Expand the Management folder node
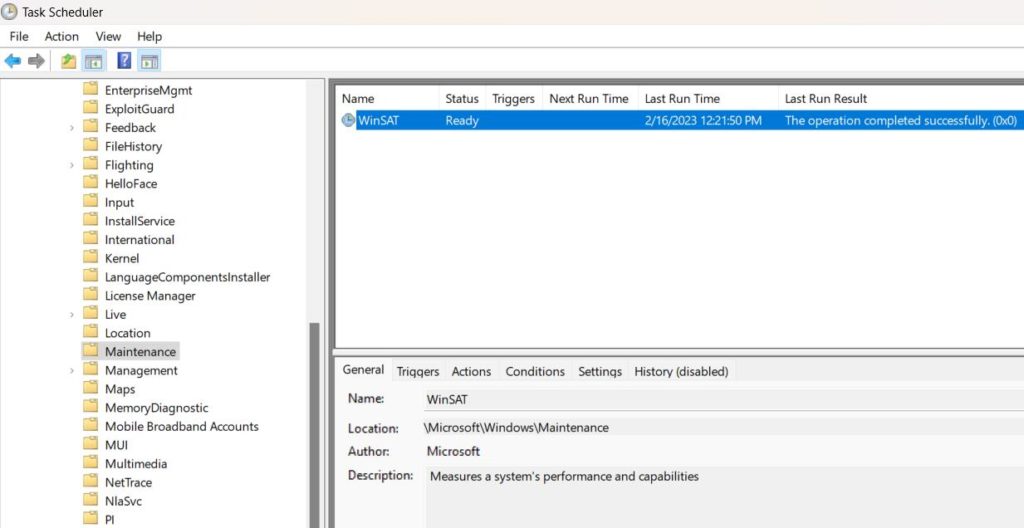 72,371
